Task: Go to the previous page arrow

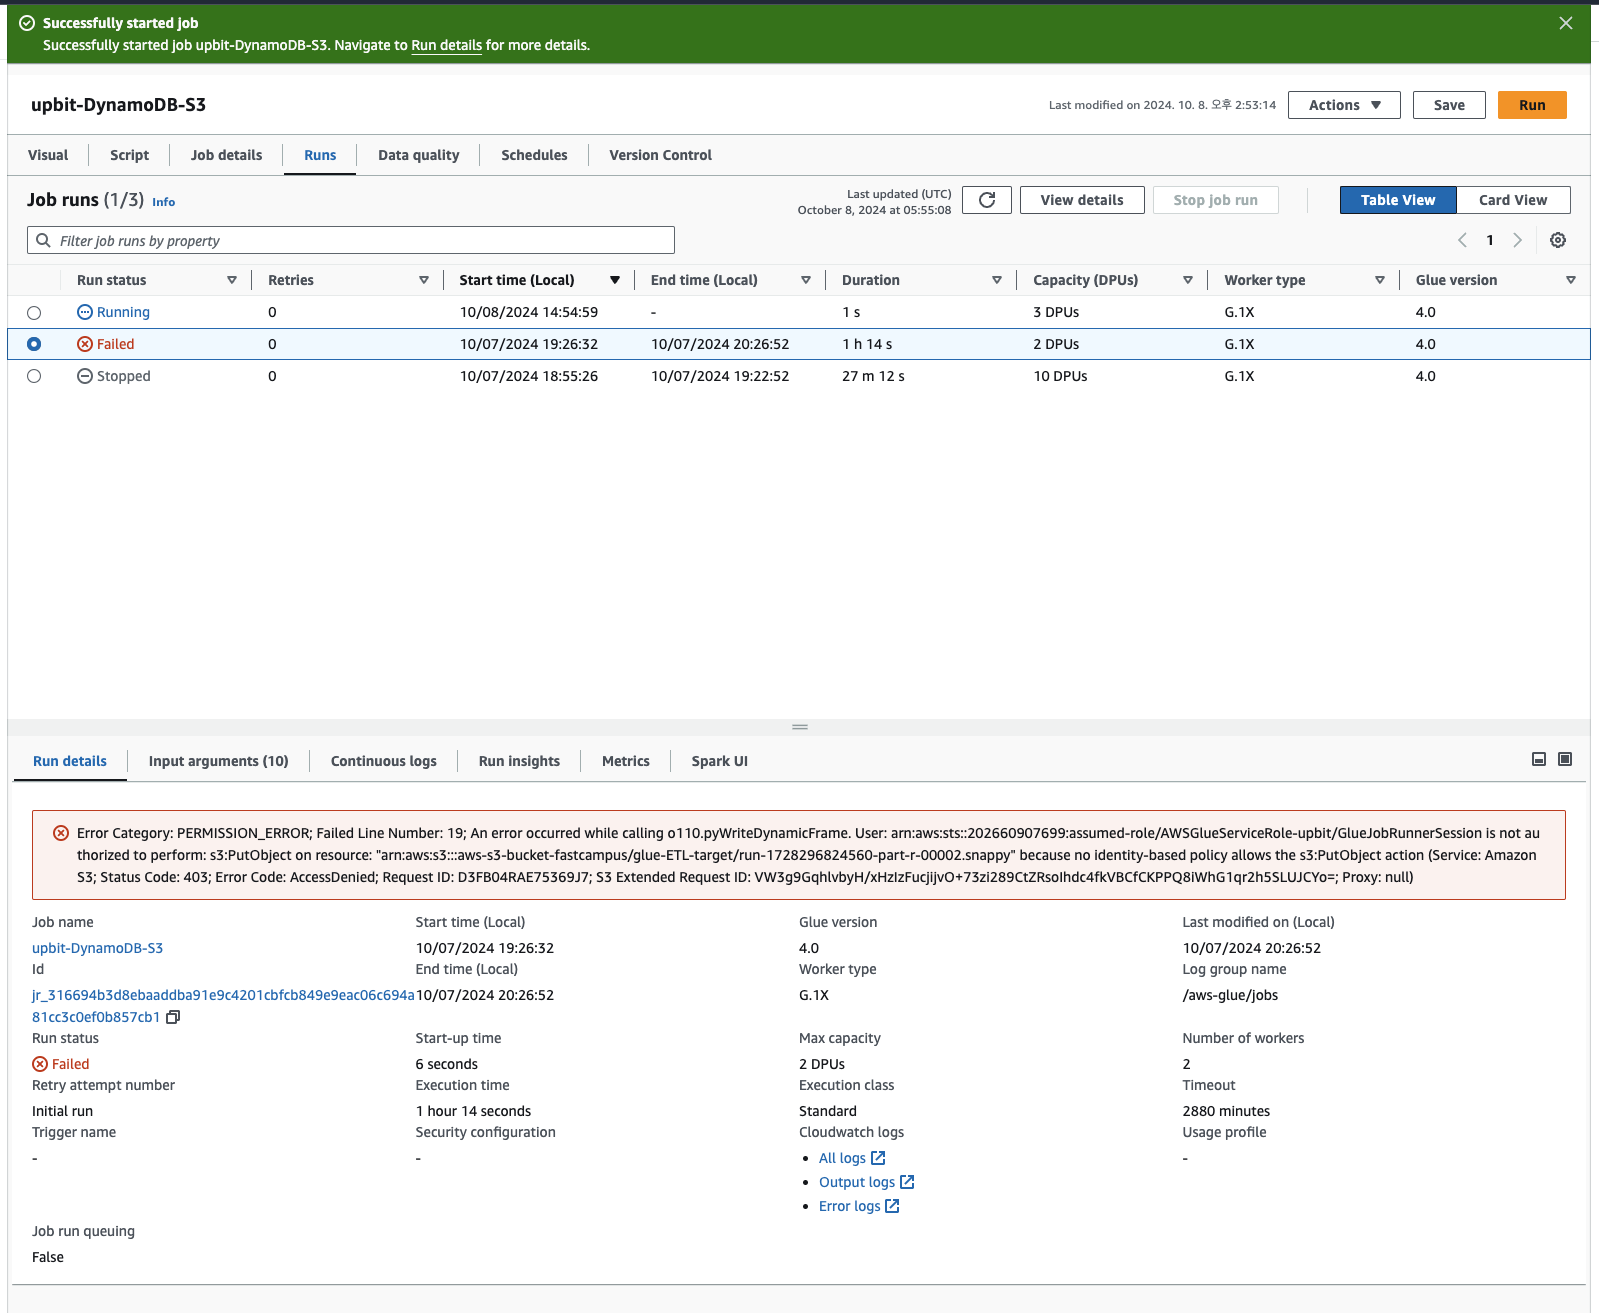Action: point(1462,240)
